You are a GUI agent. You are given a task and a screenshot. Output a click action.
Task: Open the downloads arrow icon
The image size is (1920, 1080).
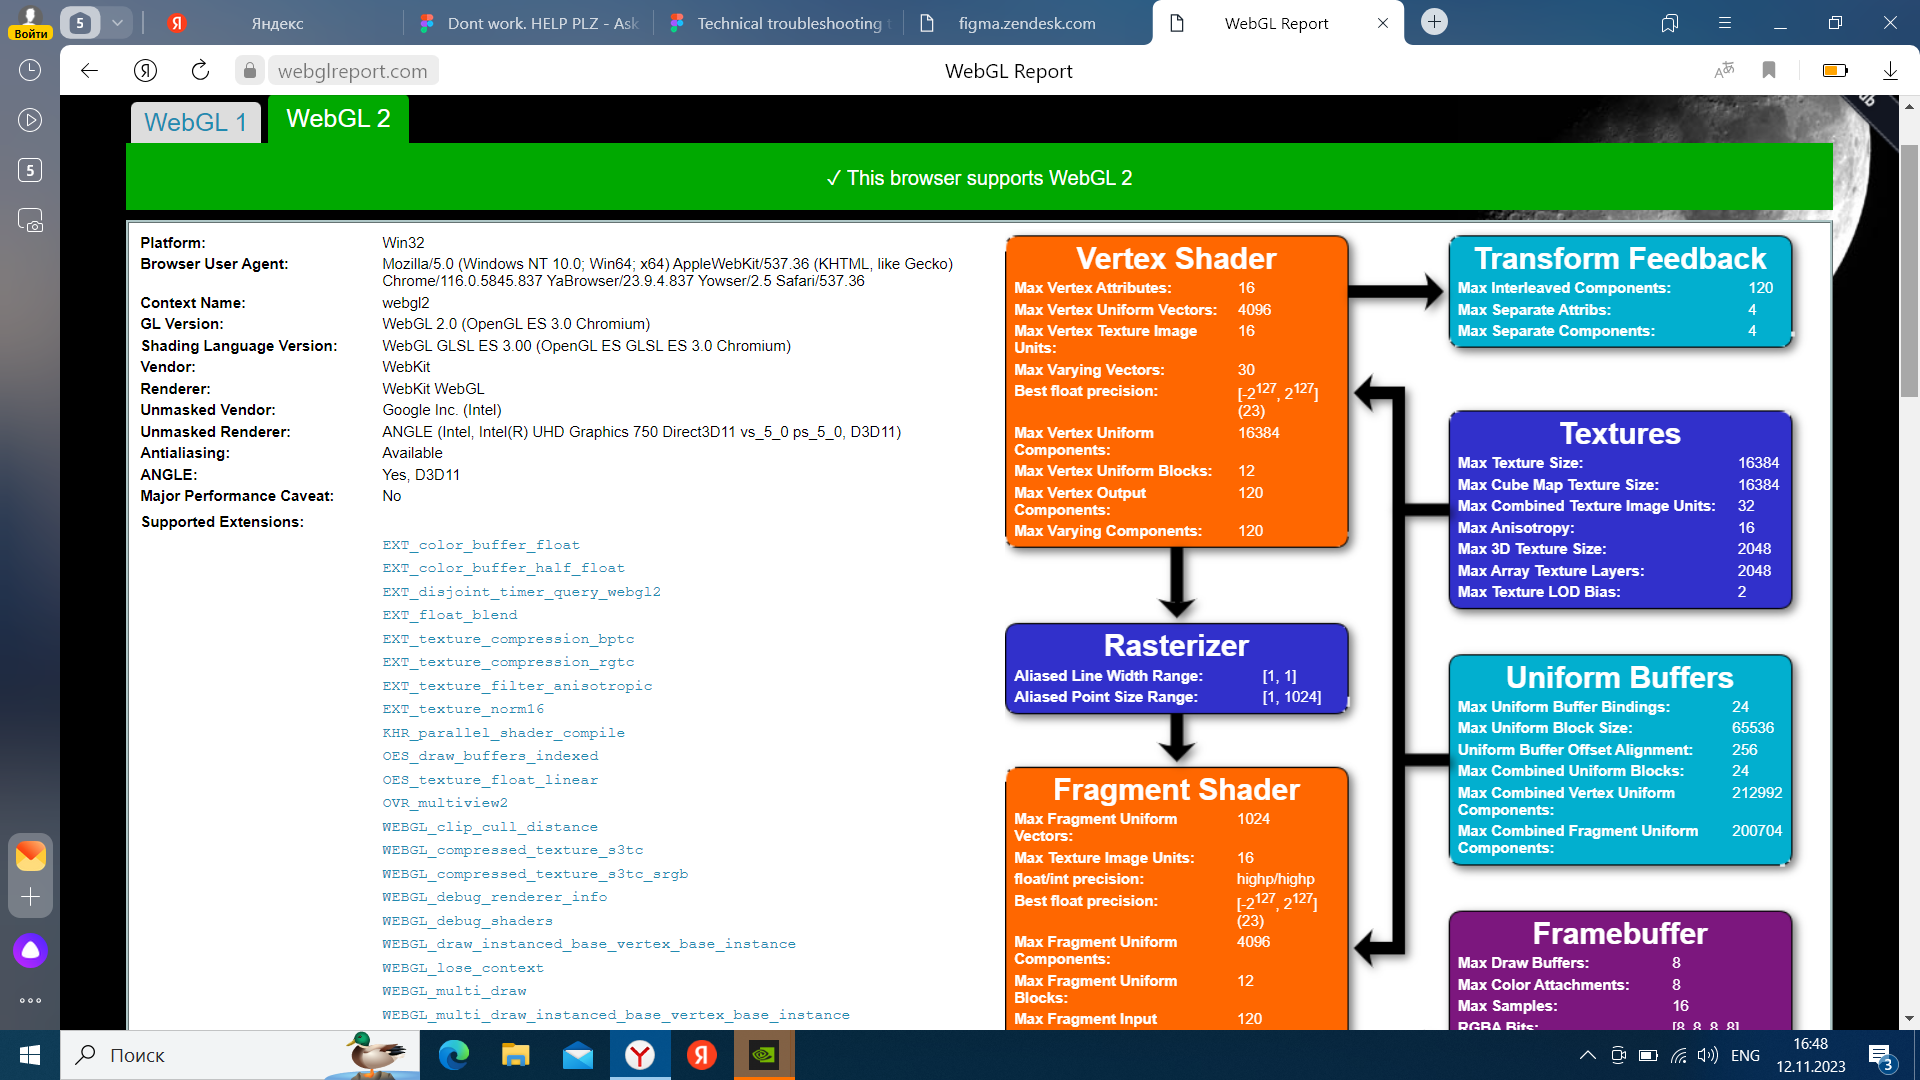[1890, 70]
